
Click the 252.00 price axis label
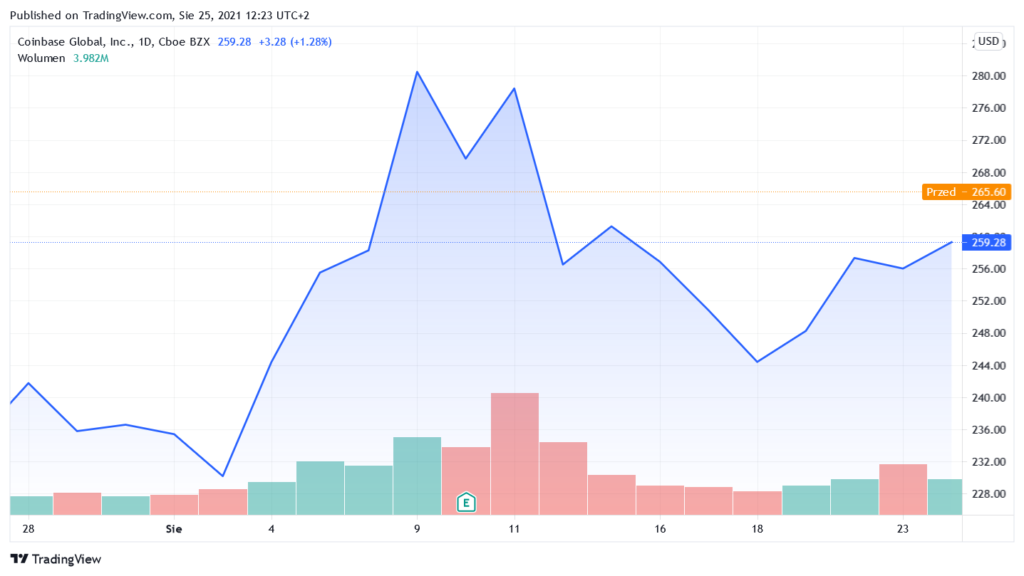tap(989, 301)
